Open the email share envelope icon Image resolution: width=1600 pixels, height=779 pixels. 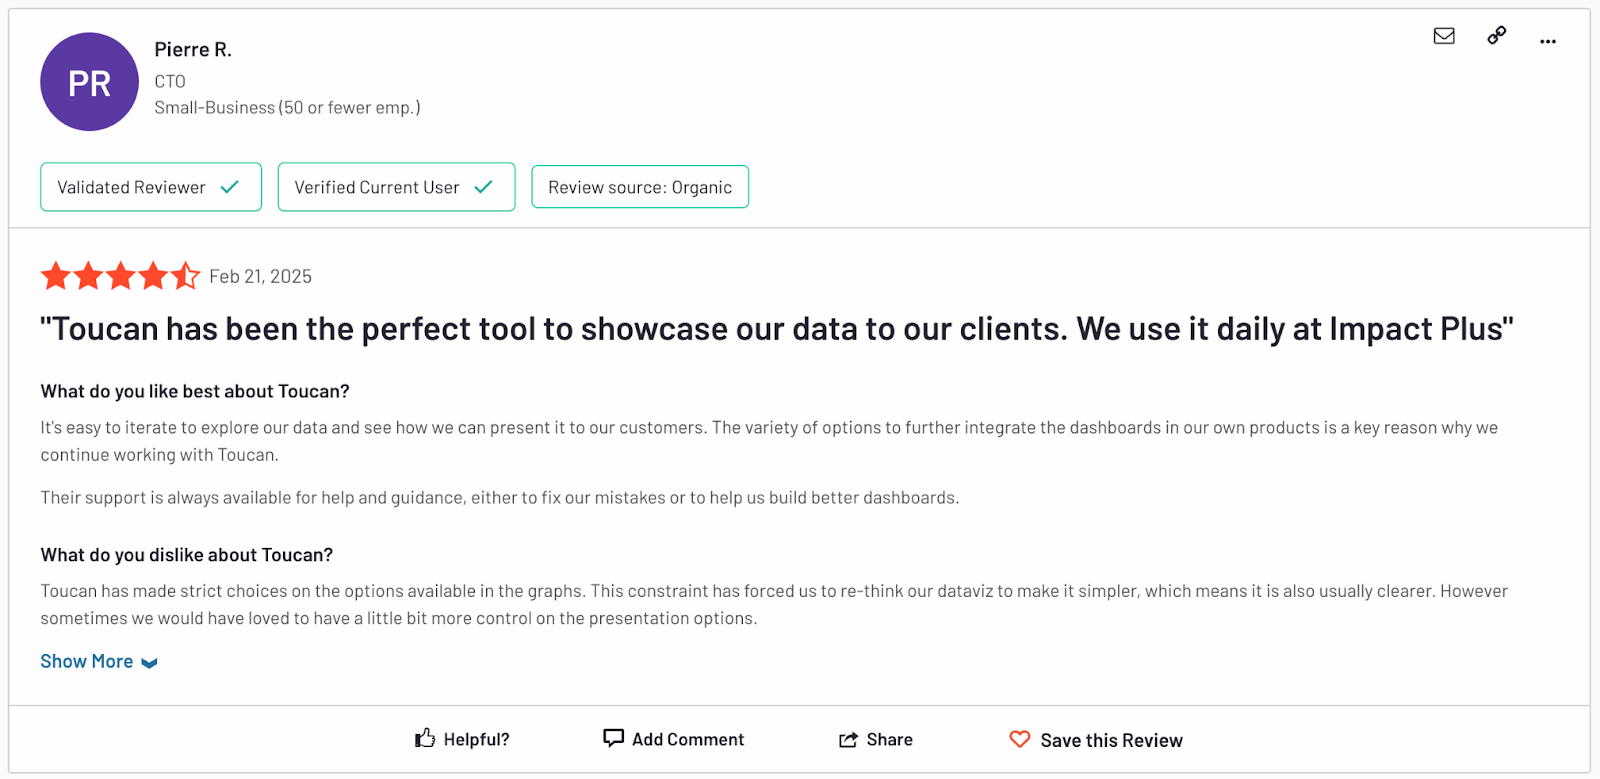1444,36
